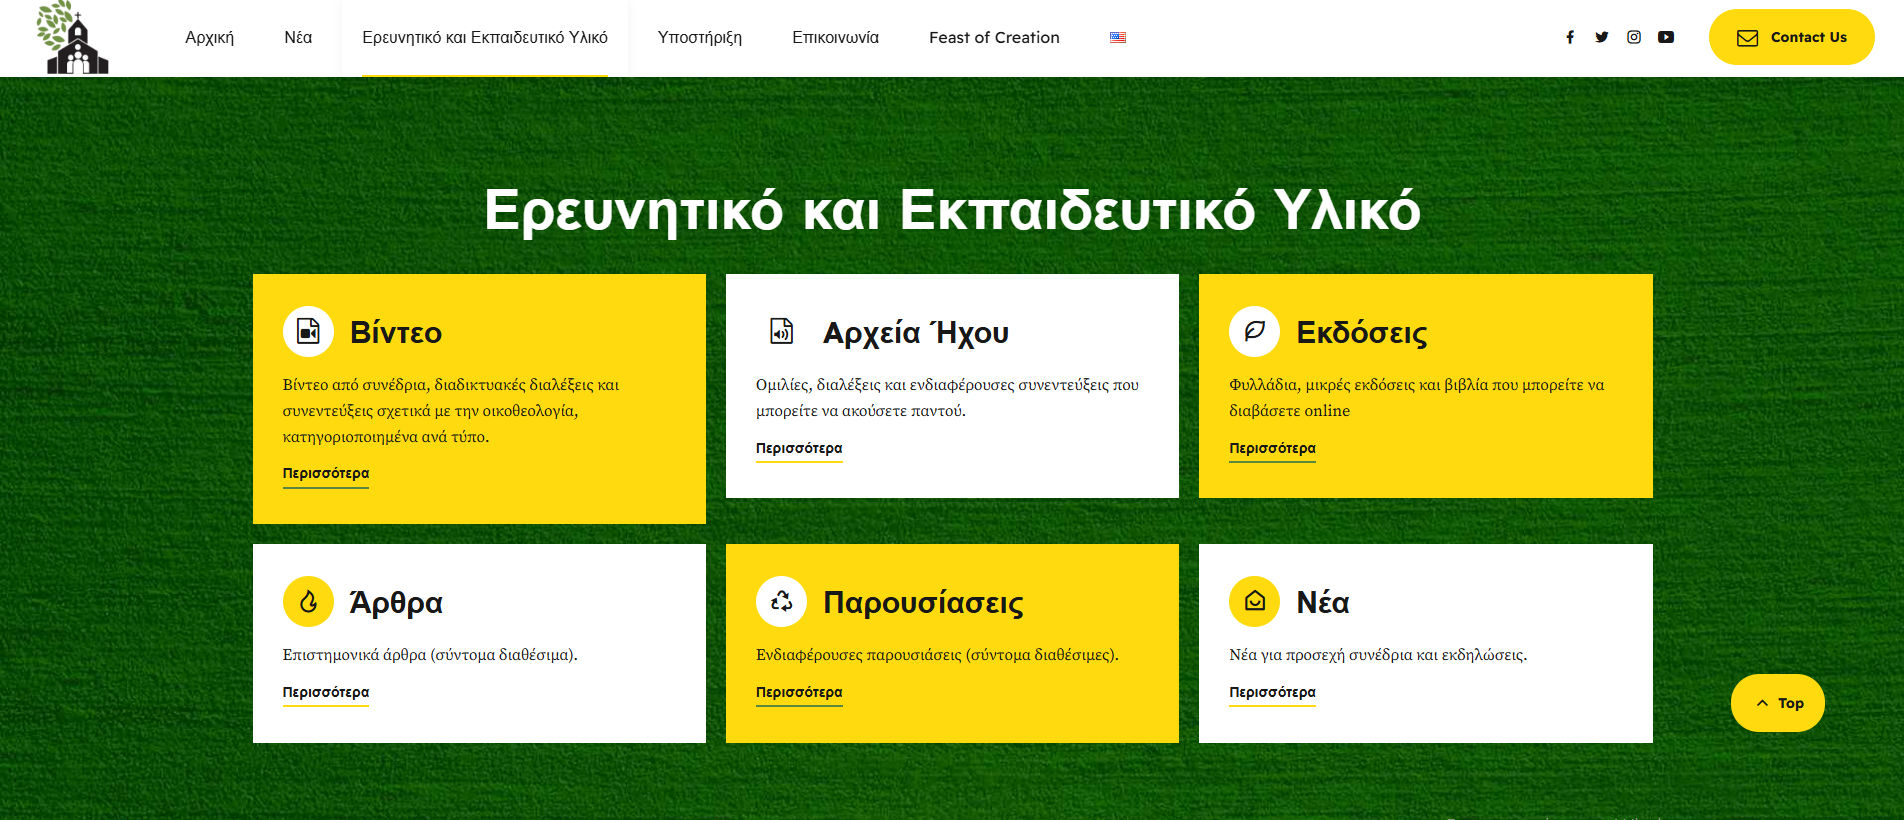Open the Twitter social icon
This screenshot has height=820, width=1904.
tap(1602, 37)
